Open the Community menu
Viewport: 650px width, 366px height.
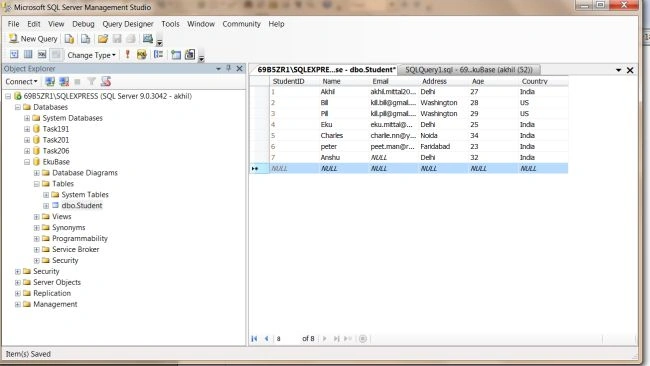click(x=241, y=24)
